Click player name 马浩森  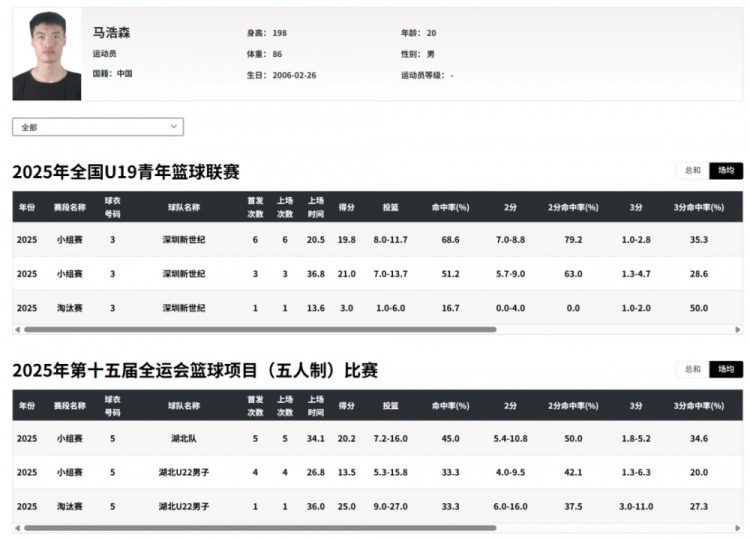(112, 33)
